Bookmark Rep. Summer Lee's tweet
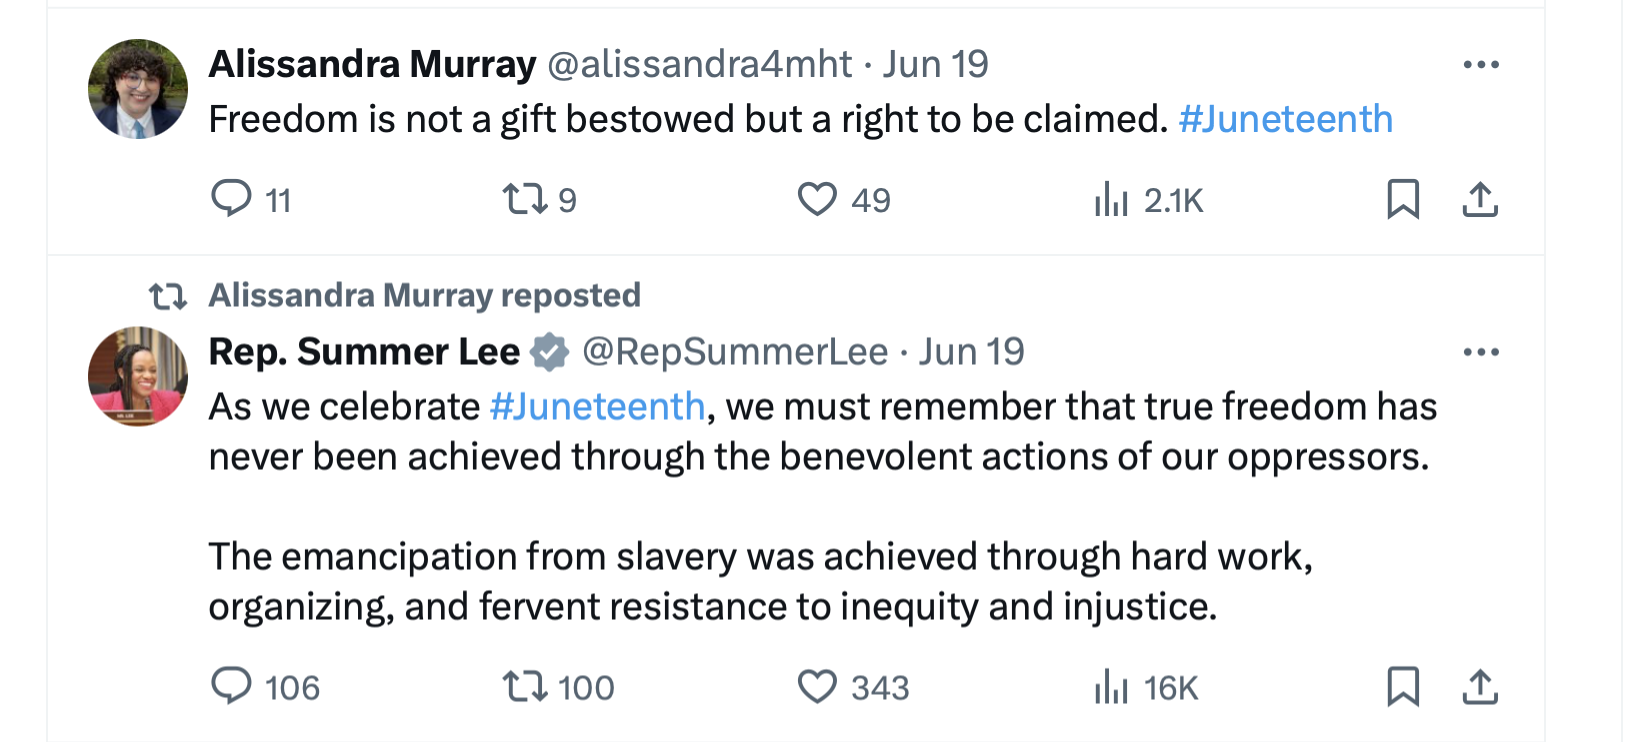1640x742 pixels. click(x=1403, y=686)
